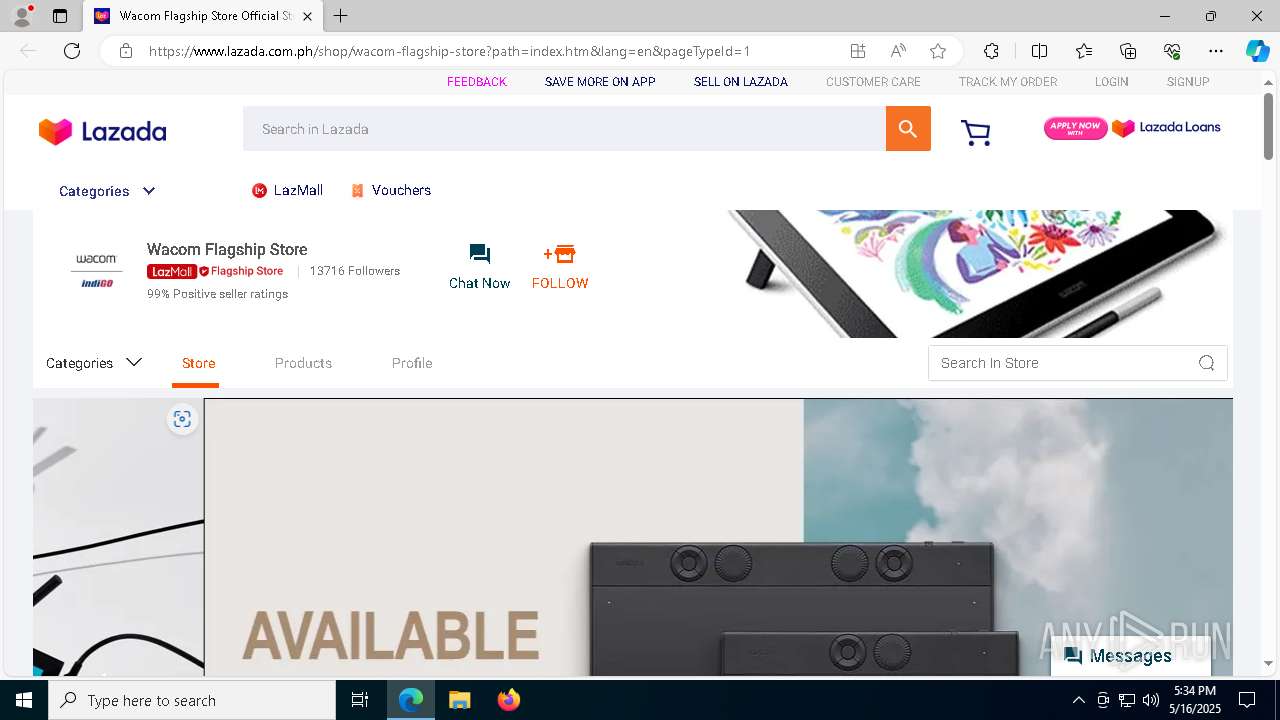The image size is (1280, 720).
Task: Click the scrollbar down arrow
Action: (1268, 663)
